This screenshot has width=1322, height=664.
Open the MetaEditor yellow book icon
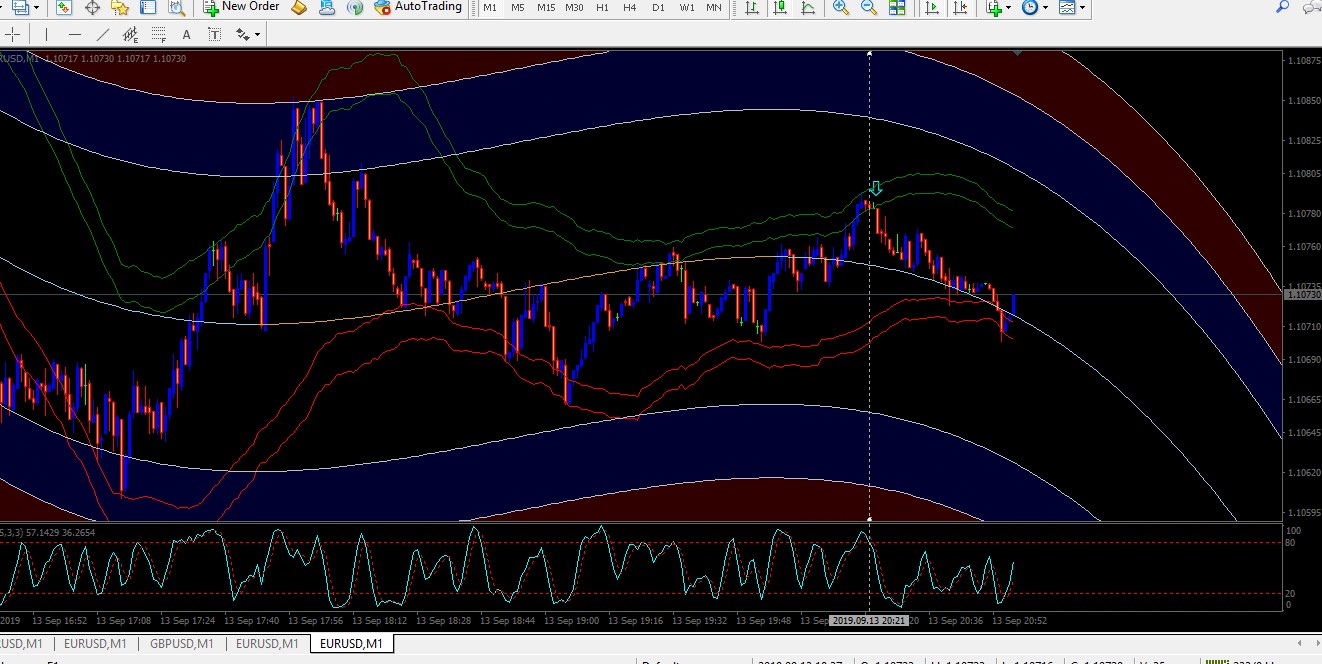click(x=298, y=8)
